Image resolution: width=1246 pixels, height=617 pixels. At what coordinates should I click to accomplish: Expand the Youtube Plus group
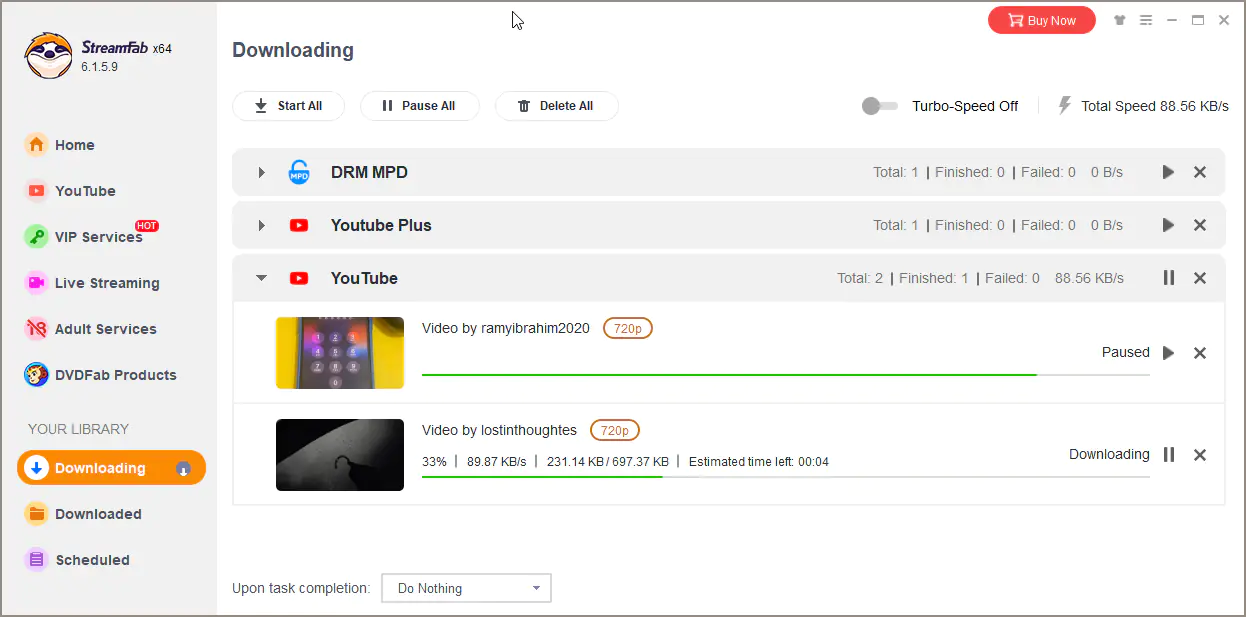[x=261, y=225]
